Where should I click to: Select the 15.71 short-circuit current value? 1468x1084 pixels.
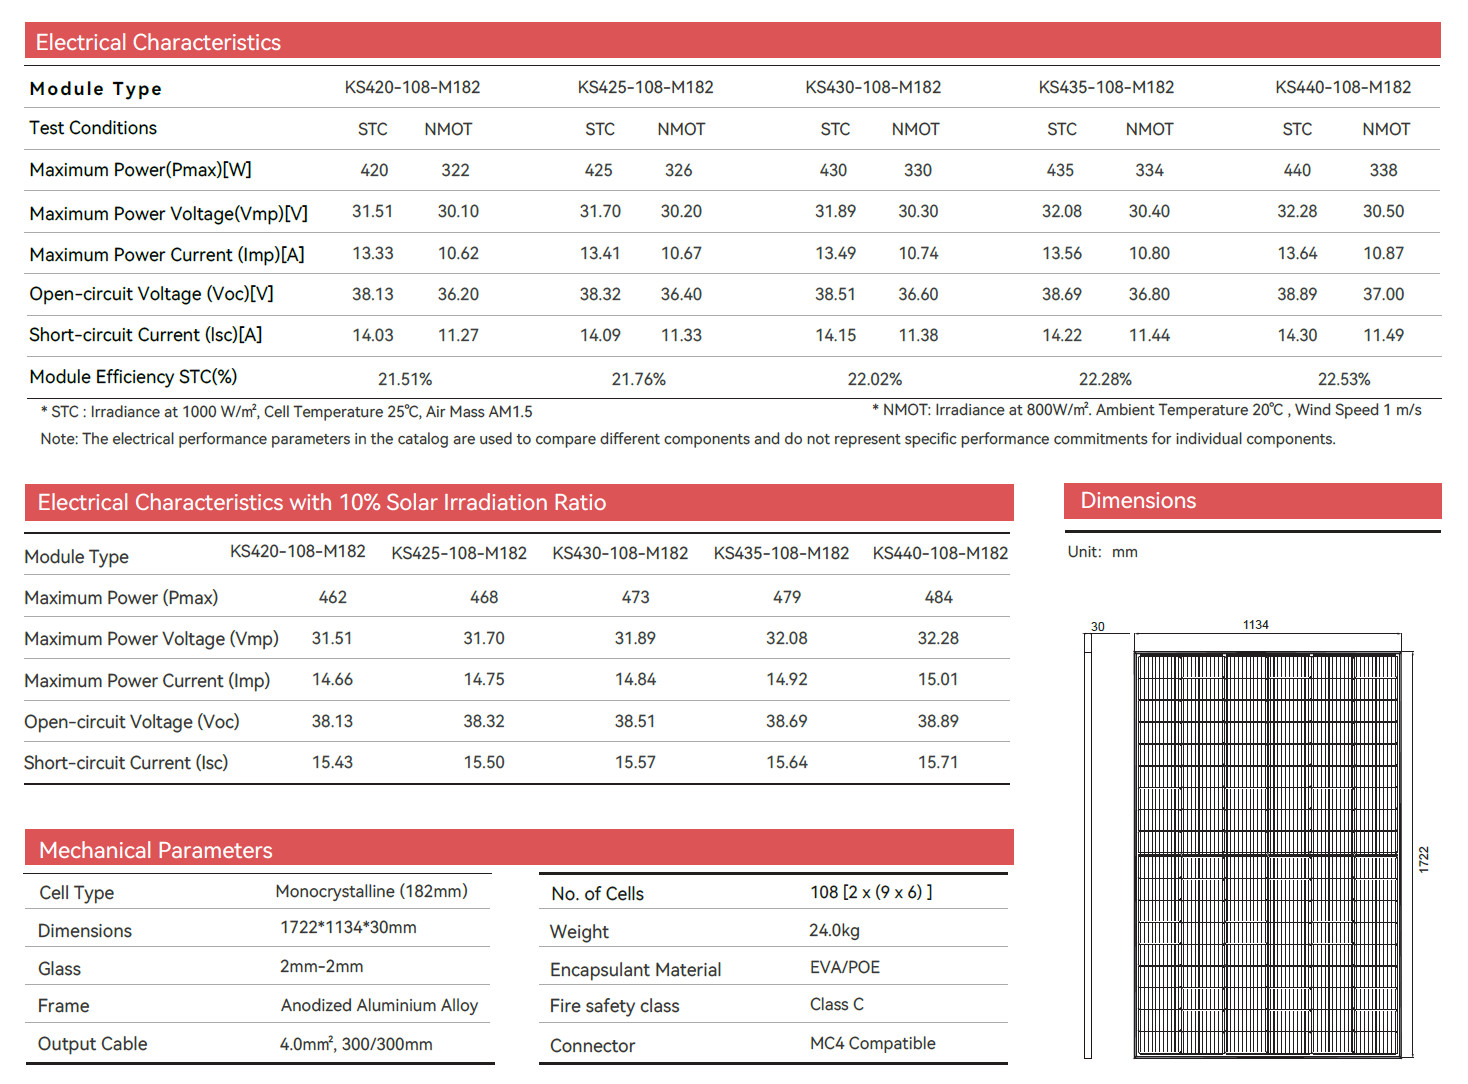tap(938, 762)
